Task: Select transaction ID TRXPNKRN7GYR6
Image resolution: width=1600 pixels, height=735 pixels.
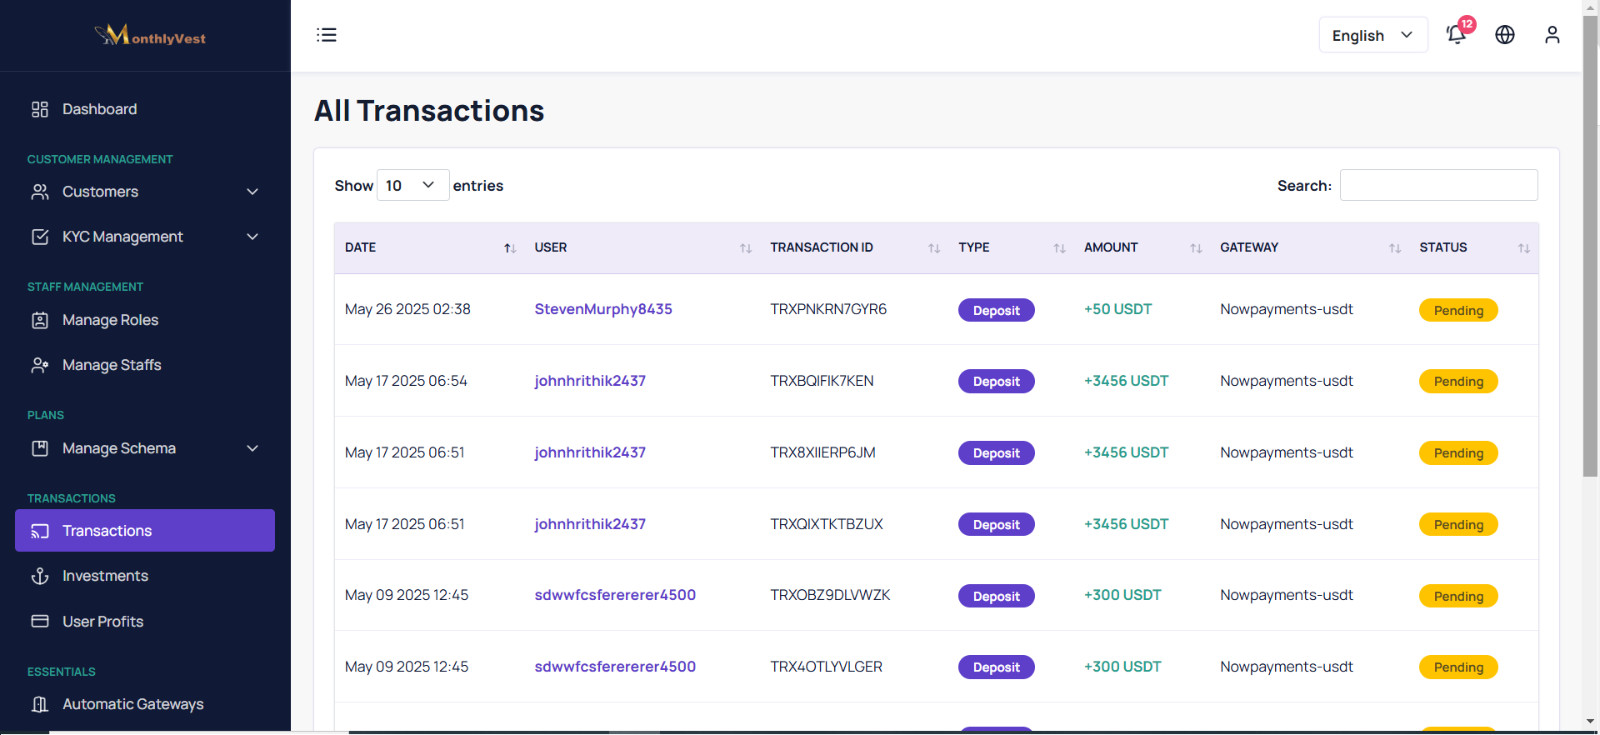Action: (828, 309)
